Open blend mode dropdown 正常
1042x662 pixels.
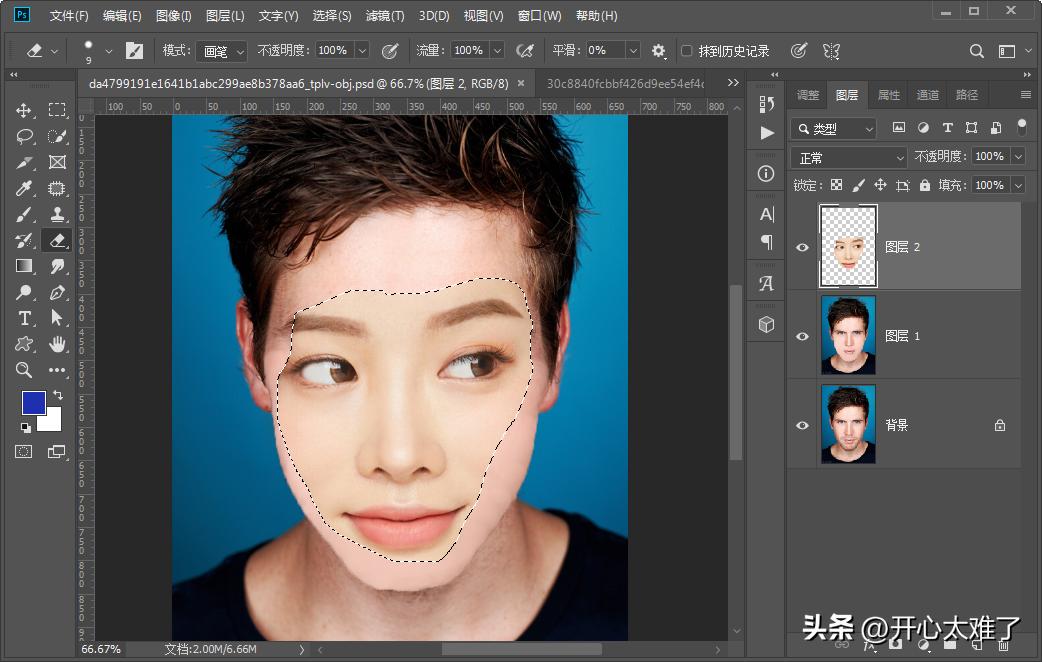tap(848, 157)
